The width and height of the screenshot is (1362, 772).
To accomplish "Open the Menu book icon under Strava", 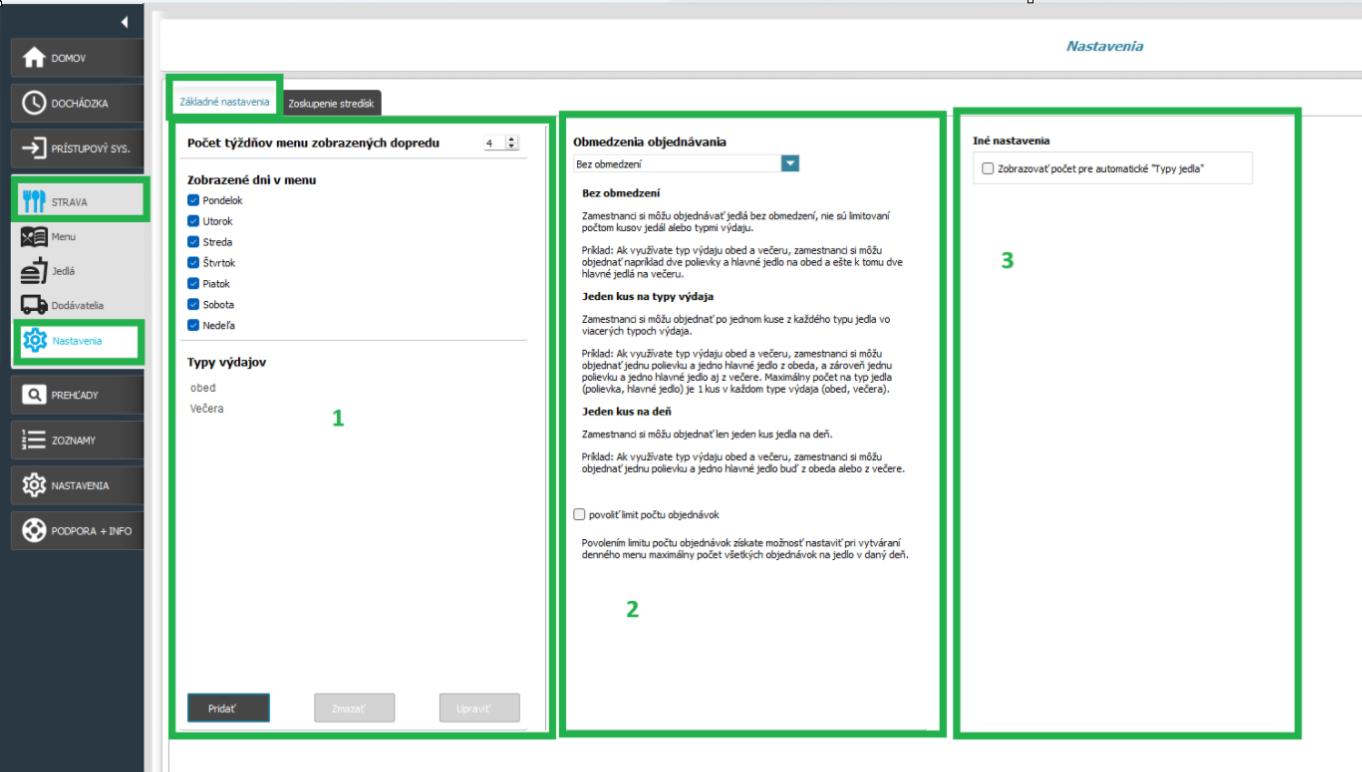I will [33, 237].
